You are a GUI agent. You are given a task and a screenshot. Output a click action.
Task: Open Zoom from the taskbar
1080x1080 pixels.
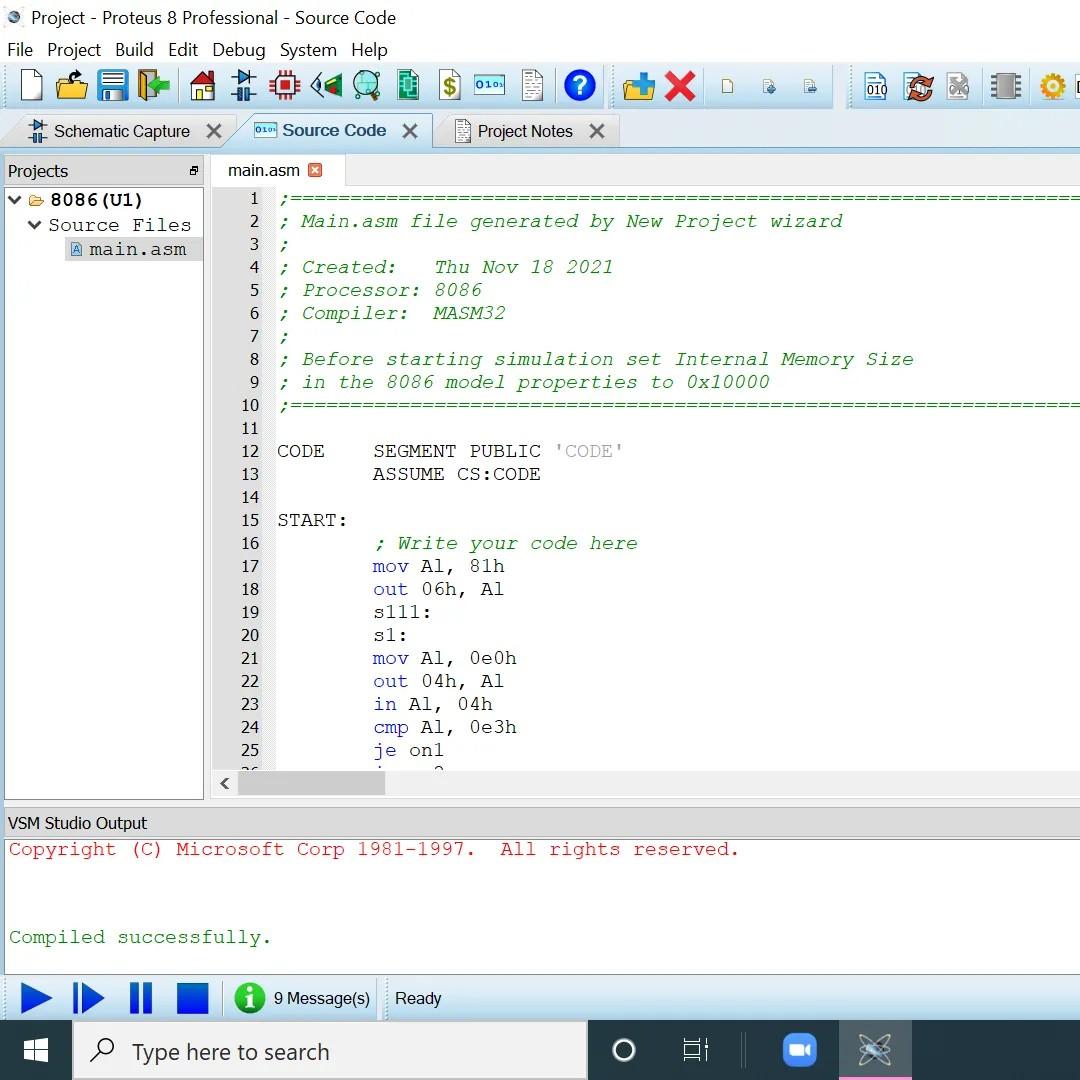800,1050
